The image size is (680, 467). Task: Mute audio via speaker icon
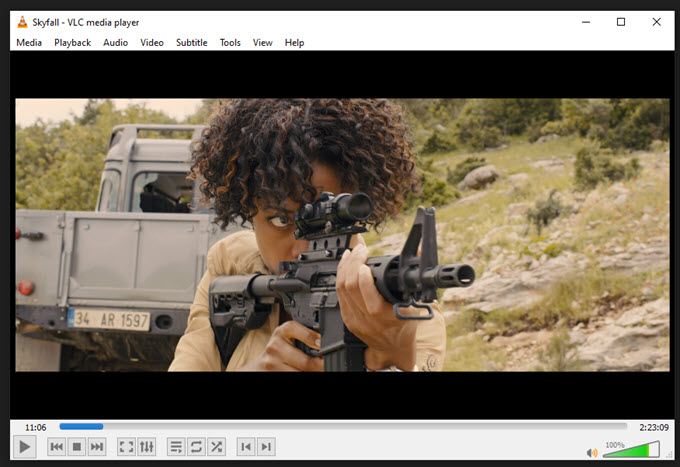[x=592, y=453]
